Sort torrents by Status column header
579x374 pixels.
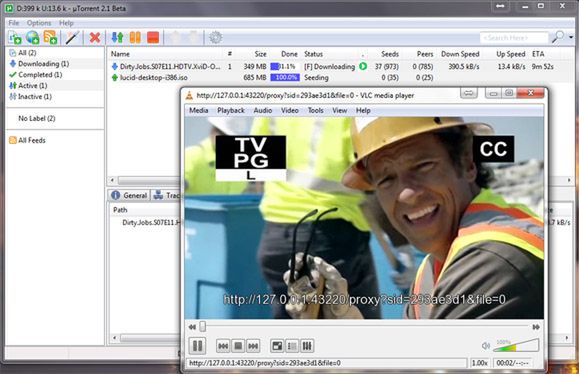[314, 54]
